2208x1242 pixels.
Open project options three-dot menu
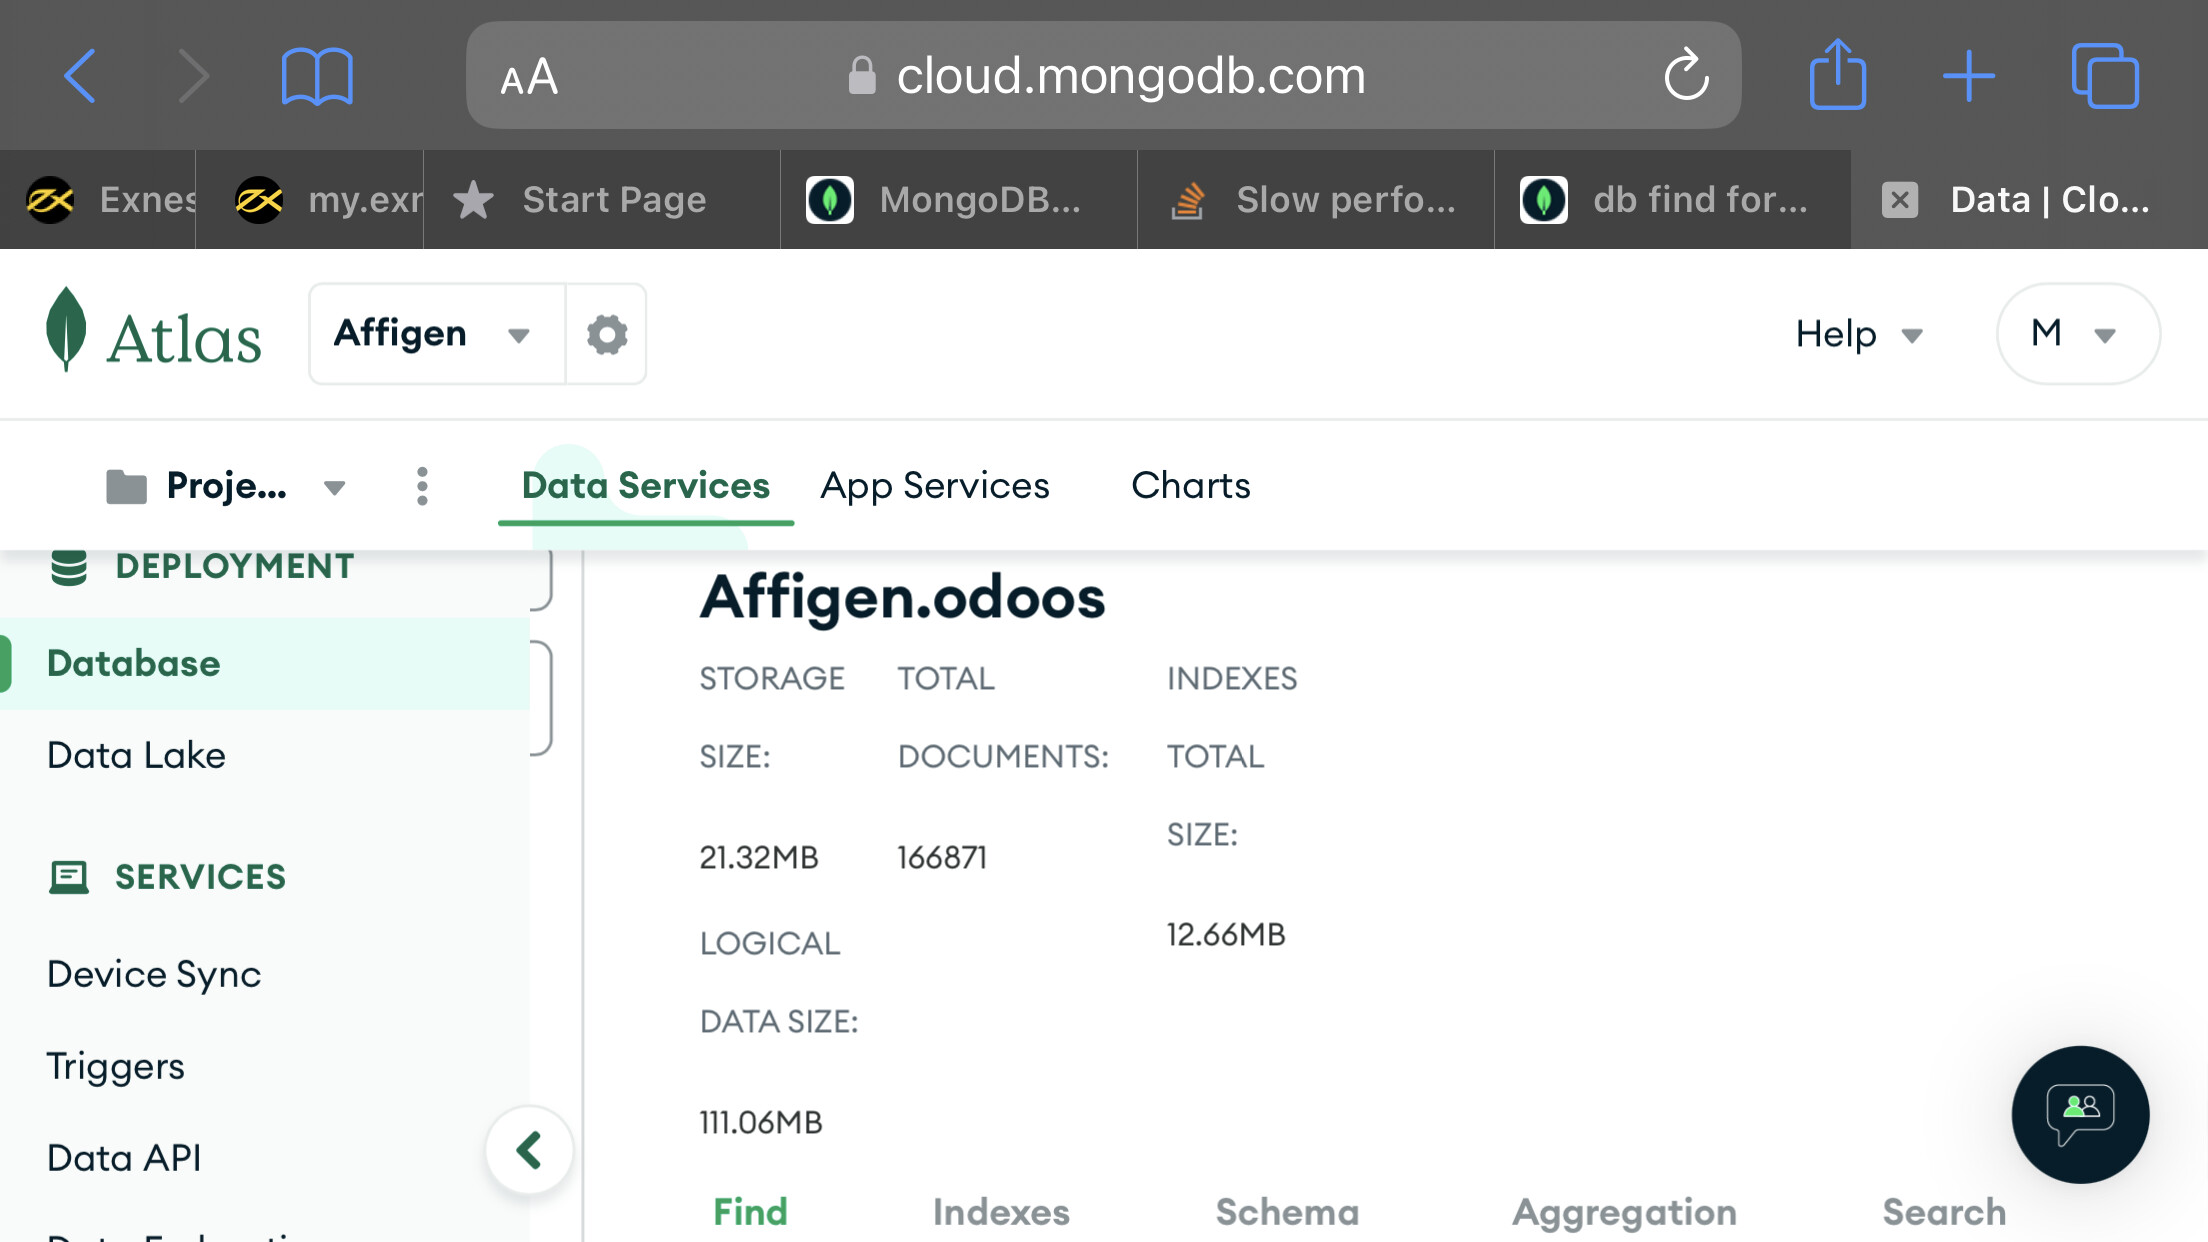(x=422, y=486)
